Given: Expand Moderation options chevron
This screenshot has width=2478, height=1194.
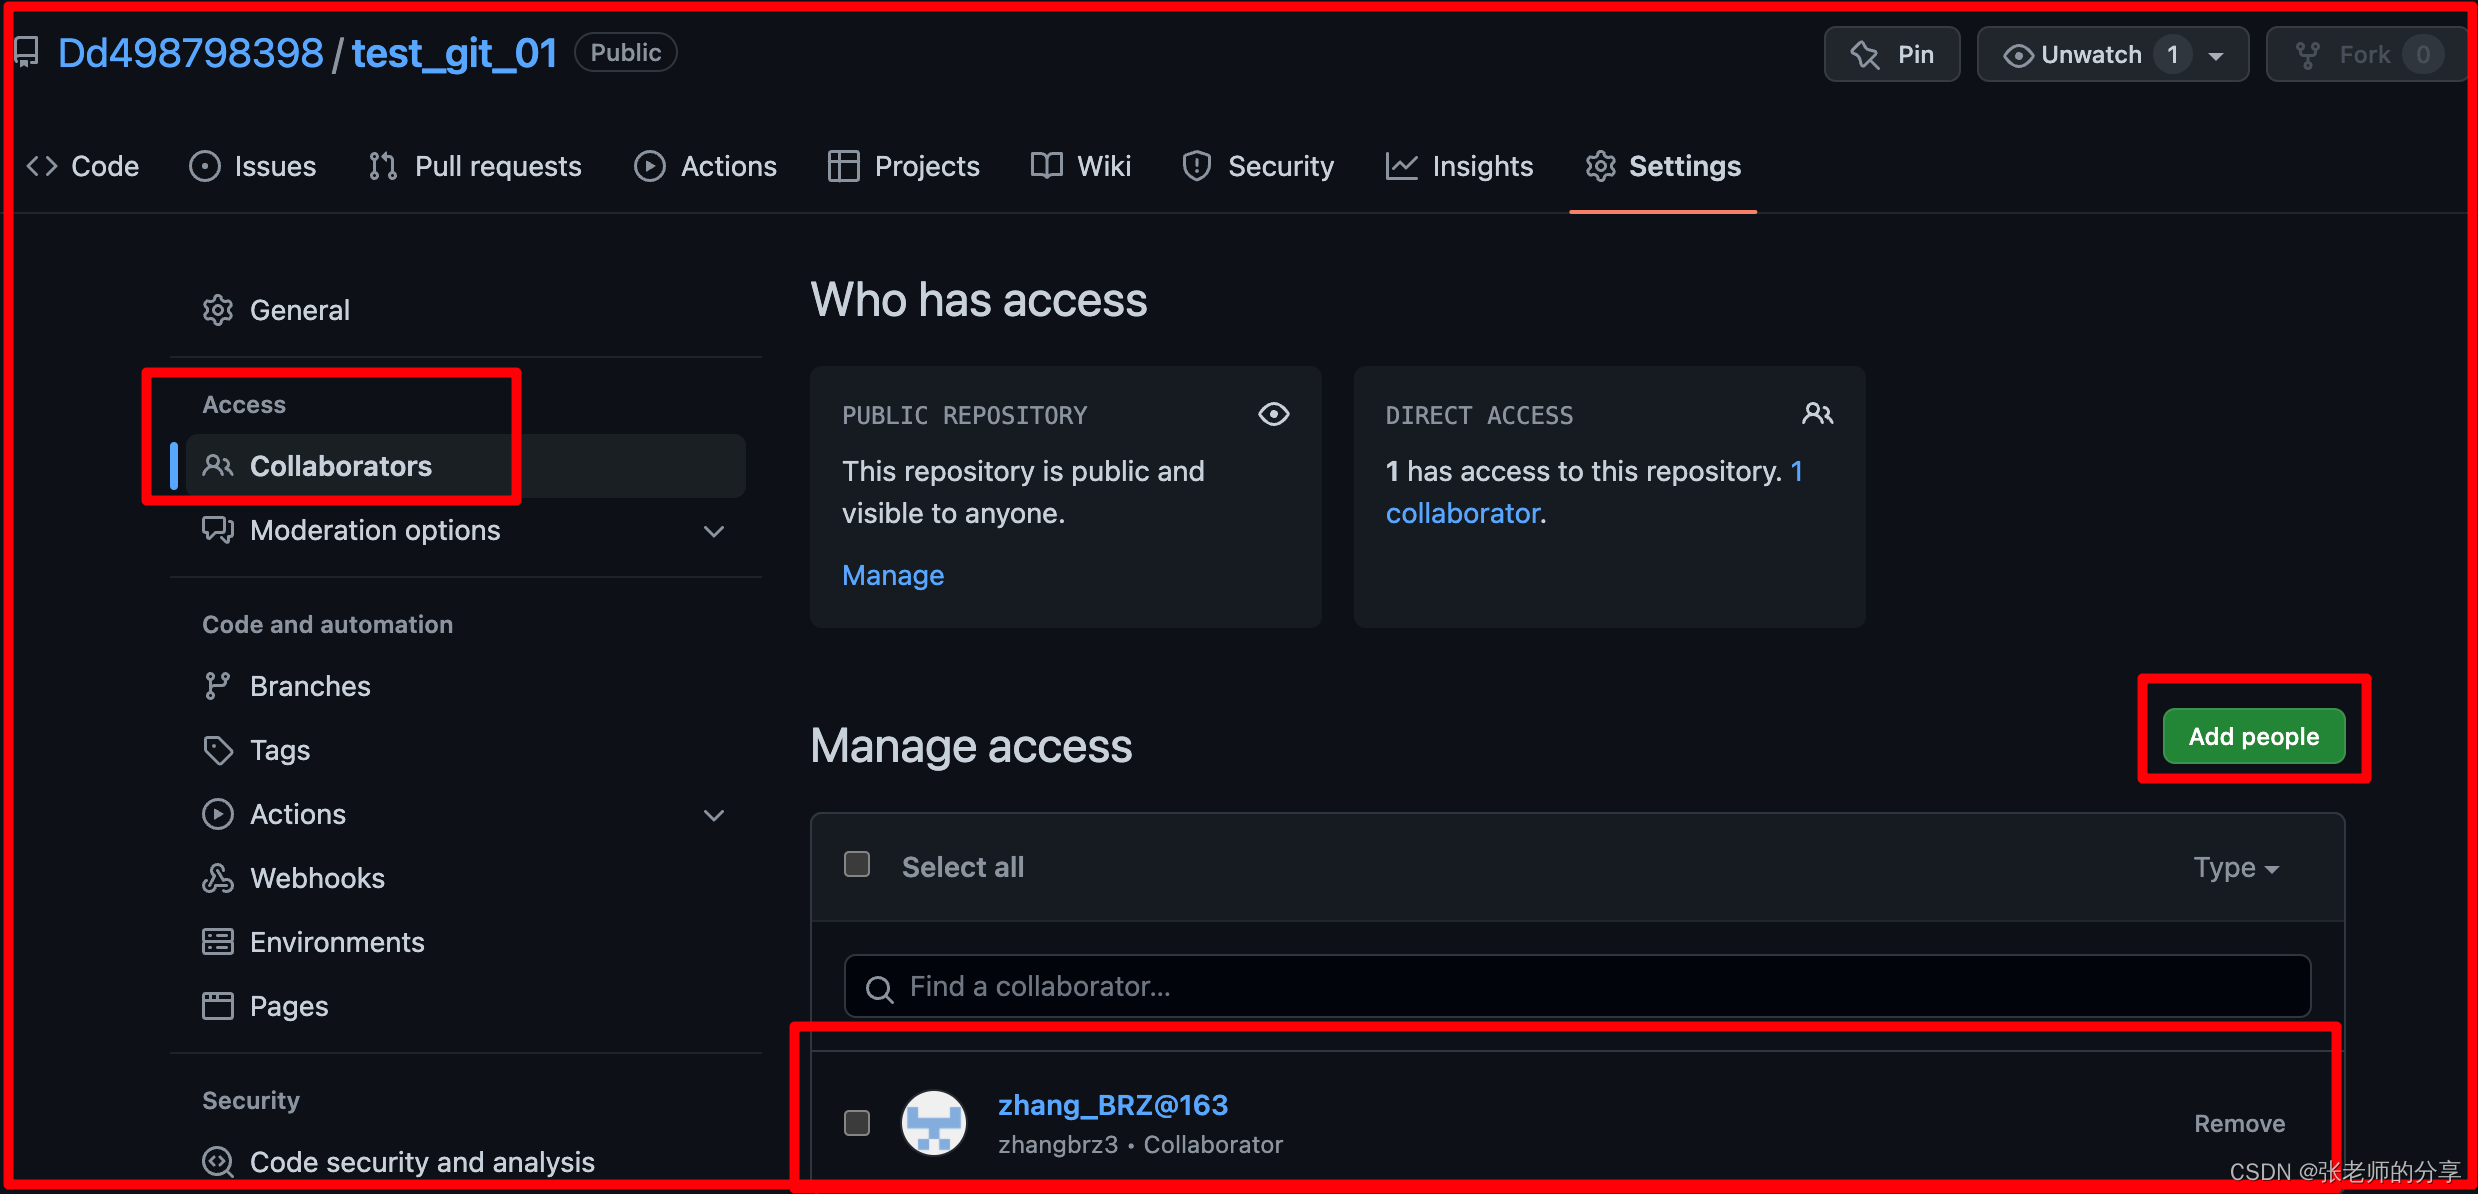Looking at the screenshot, I should point(713,531).
